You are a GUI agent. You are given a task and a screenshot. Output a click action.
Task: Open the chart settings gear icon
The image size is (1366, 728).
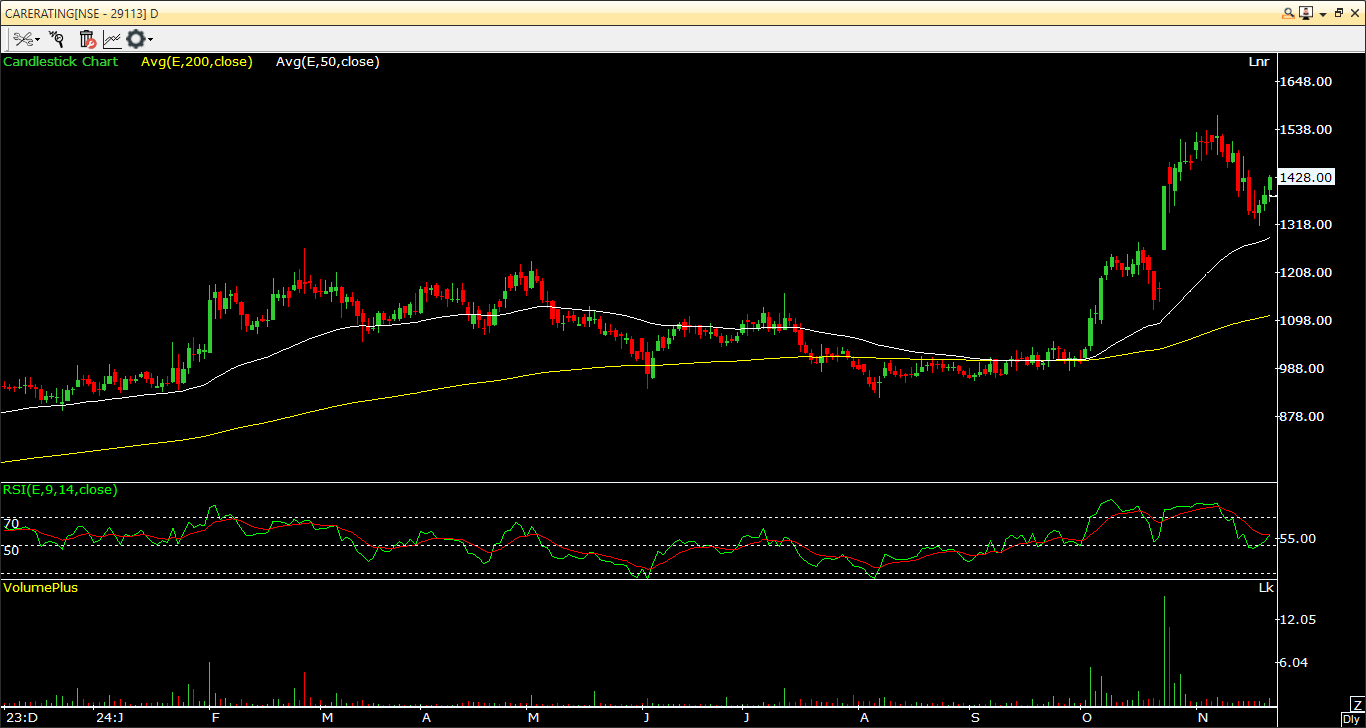pyautogui.click(x=135, y=39)
